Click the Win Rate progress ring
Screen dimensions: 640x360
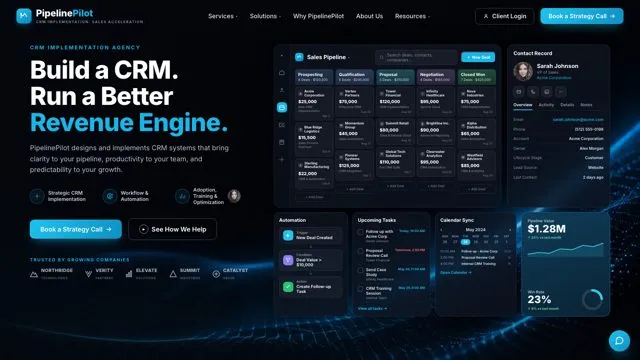[592, 300]
